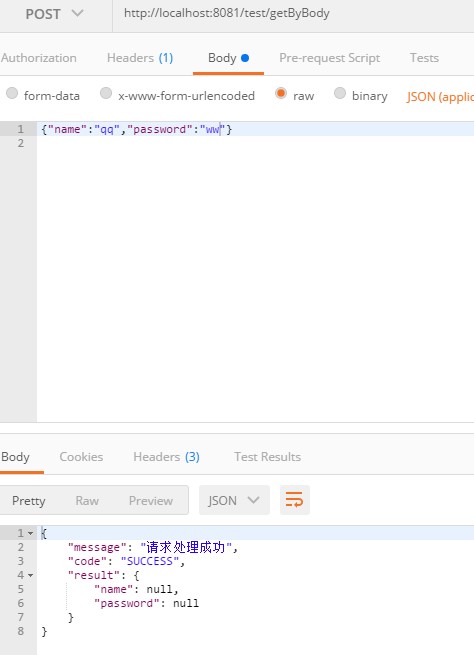
Task: Collapse the result object fold arrow at line 4
Action: click(x=30, y=576)
